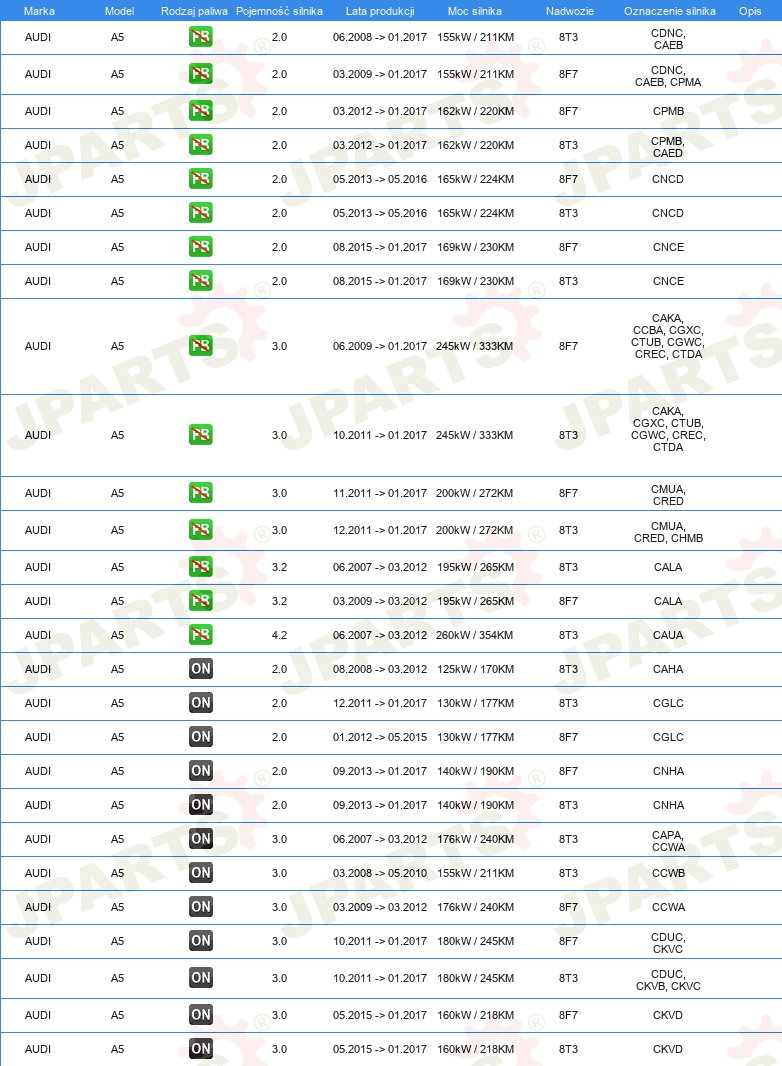This screenshot has width=782, height=1066.
Task: Click the Oznaczenie silnika column header
Action: click(x=670, y=11)
